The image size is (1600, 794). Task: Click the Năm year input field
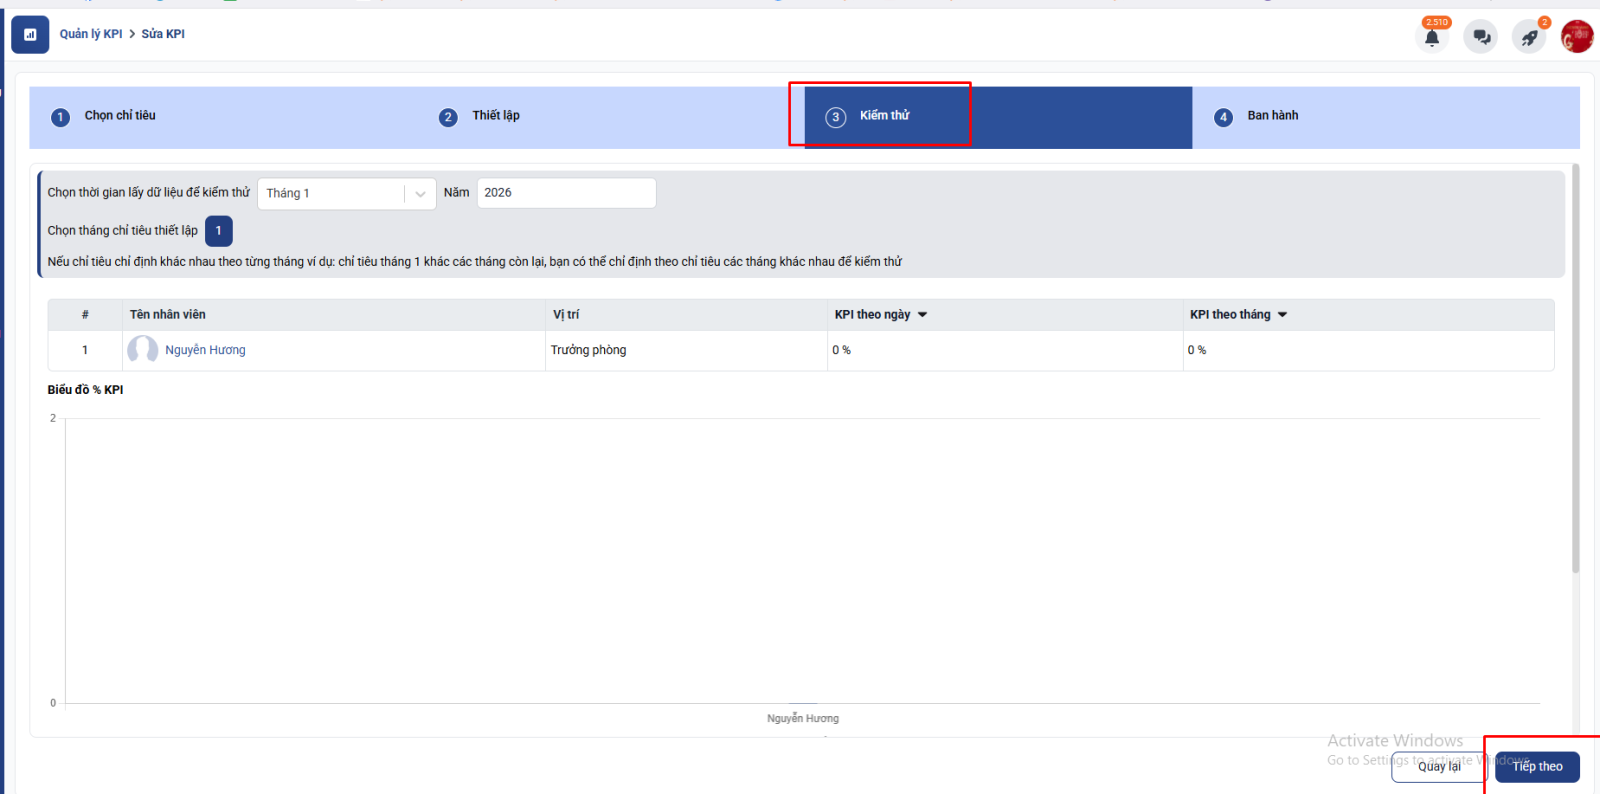566,193
